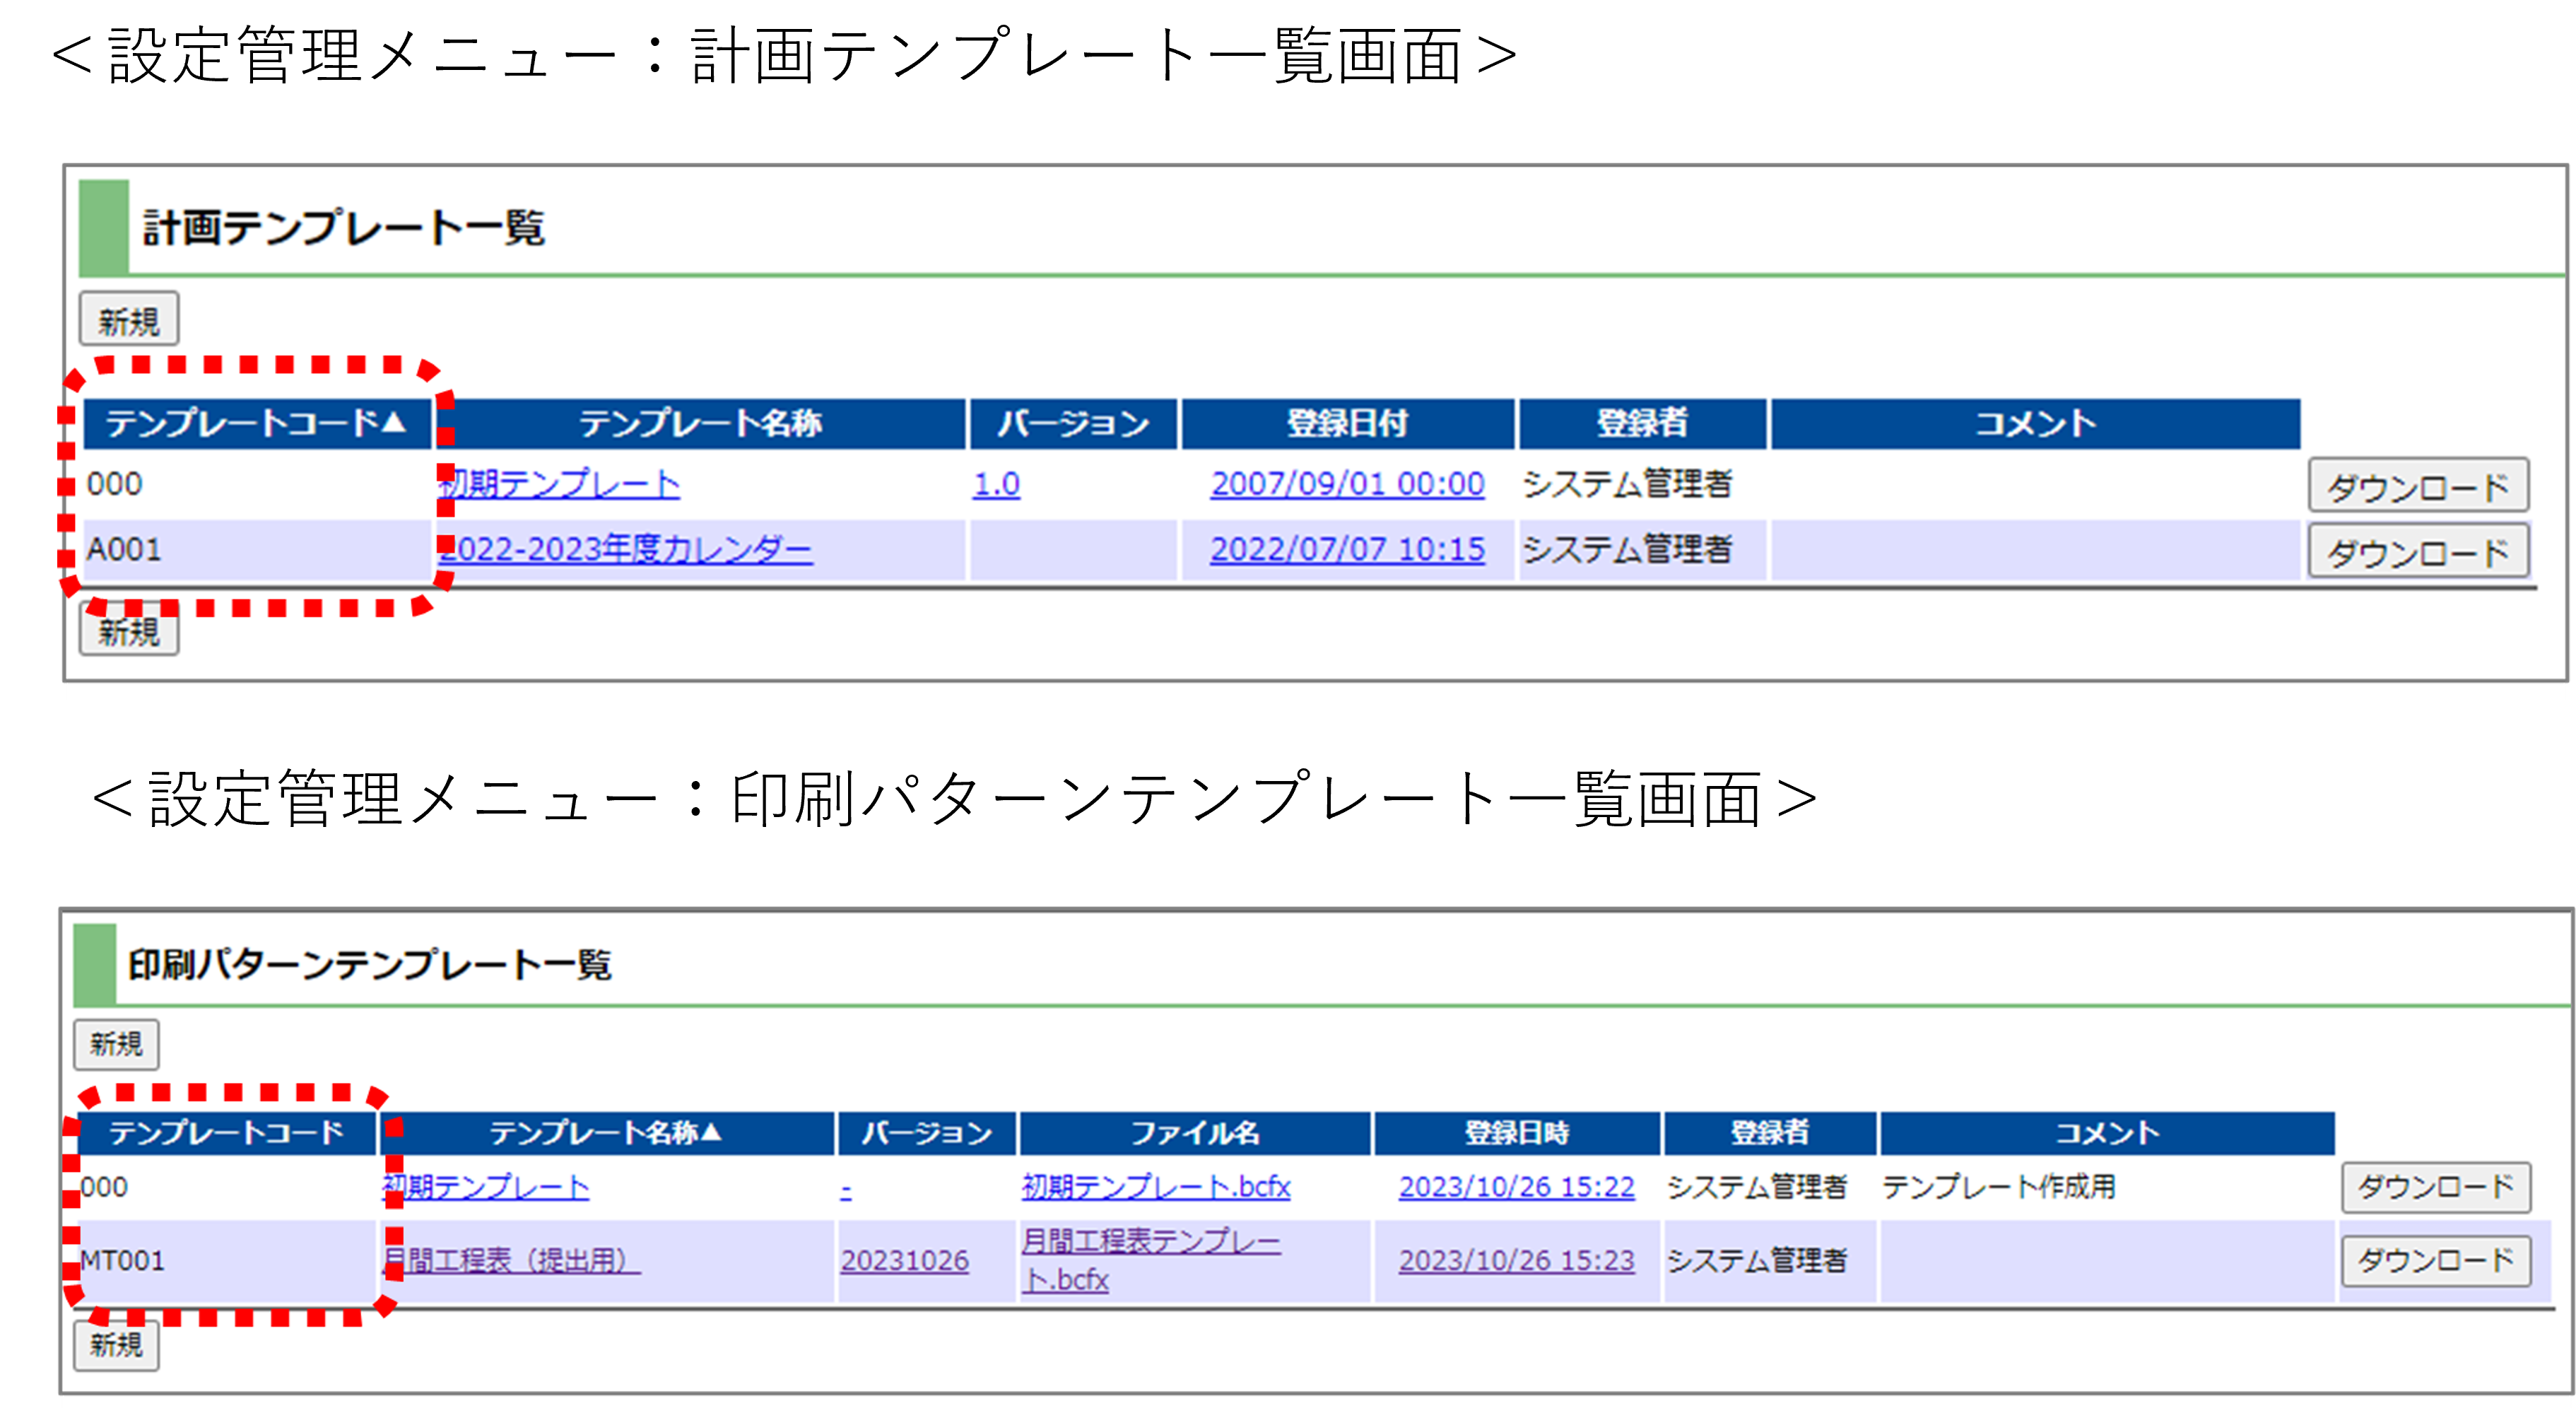Click ファイル名 column header
This screenshot has width=2576, height=1408.
coord(1195,1133)
